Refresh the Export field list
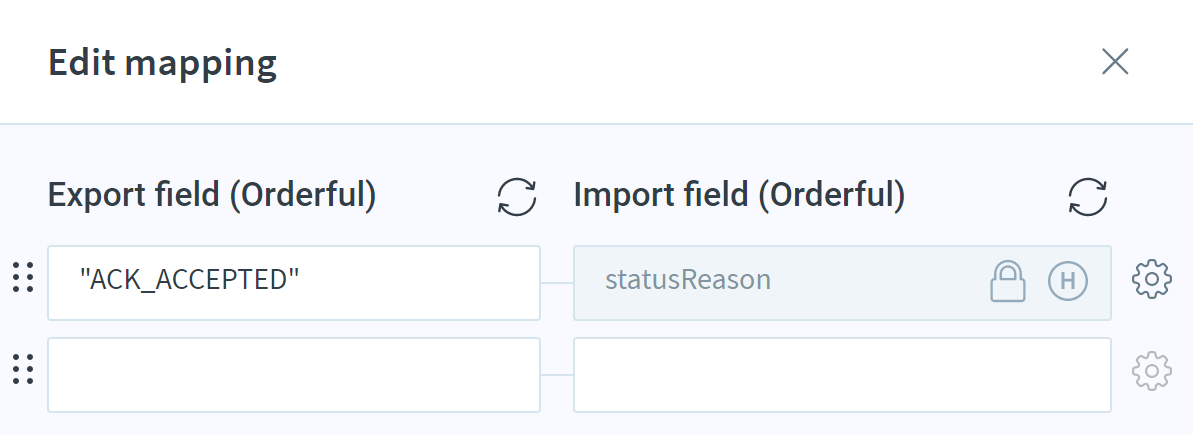This screenshot has height=435, width=1193. coord(517,198)
